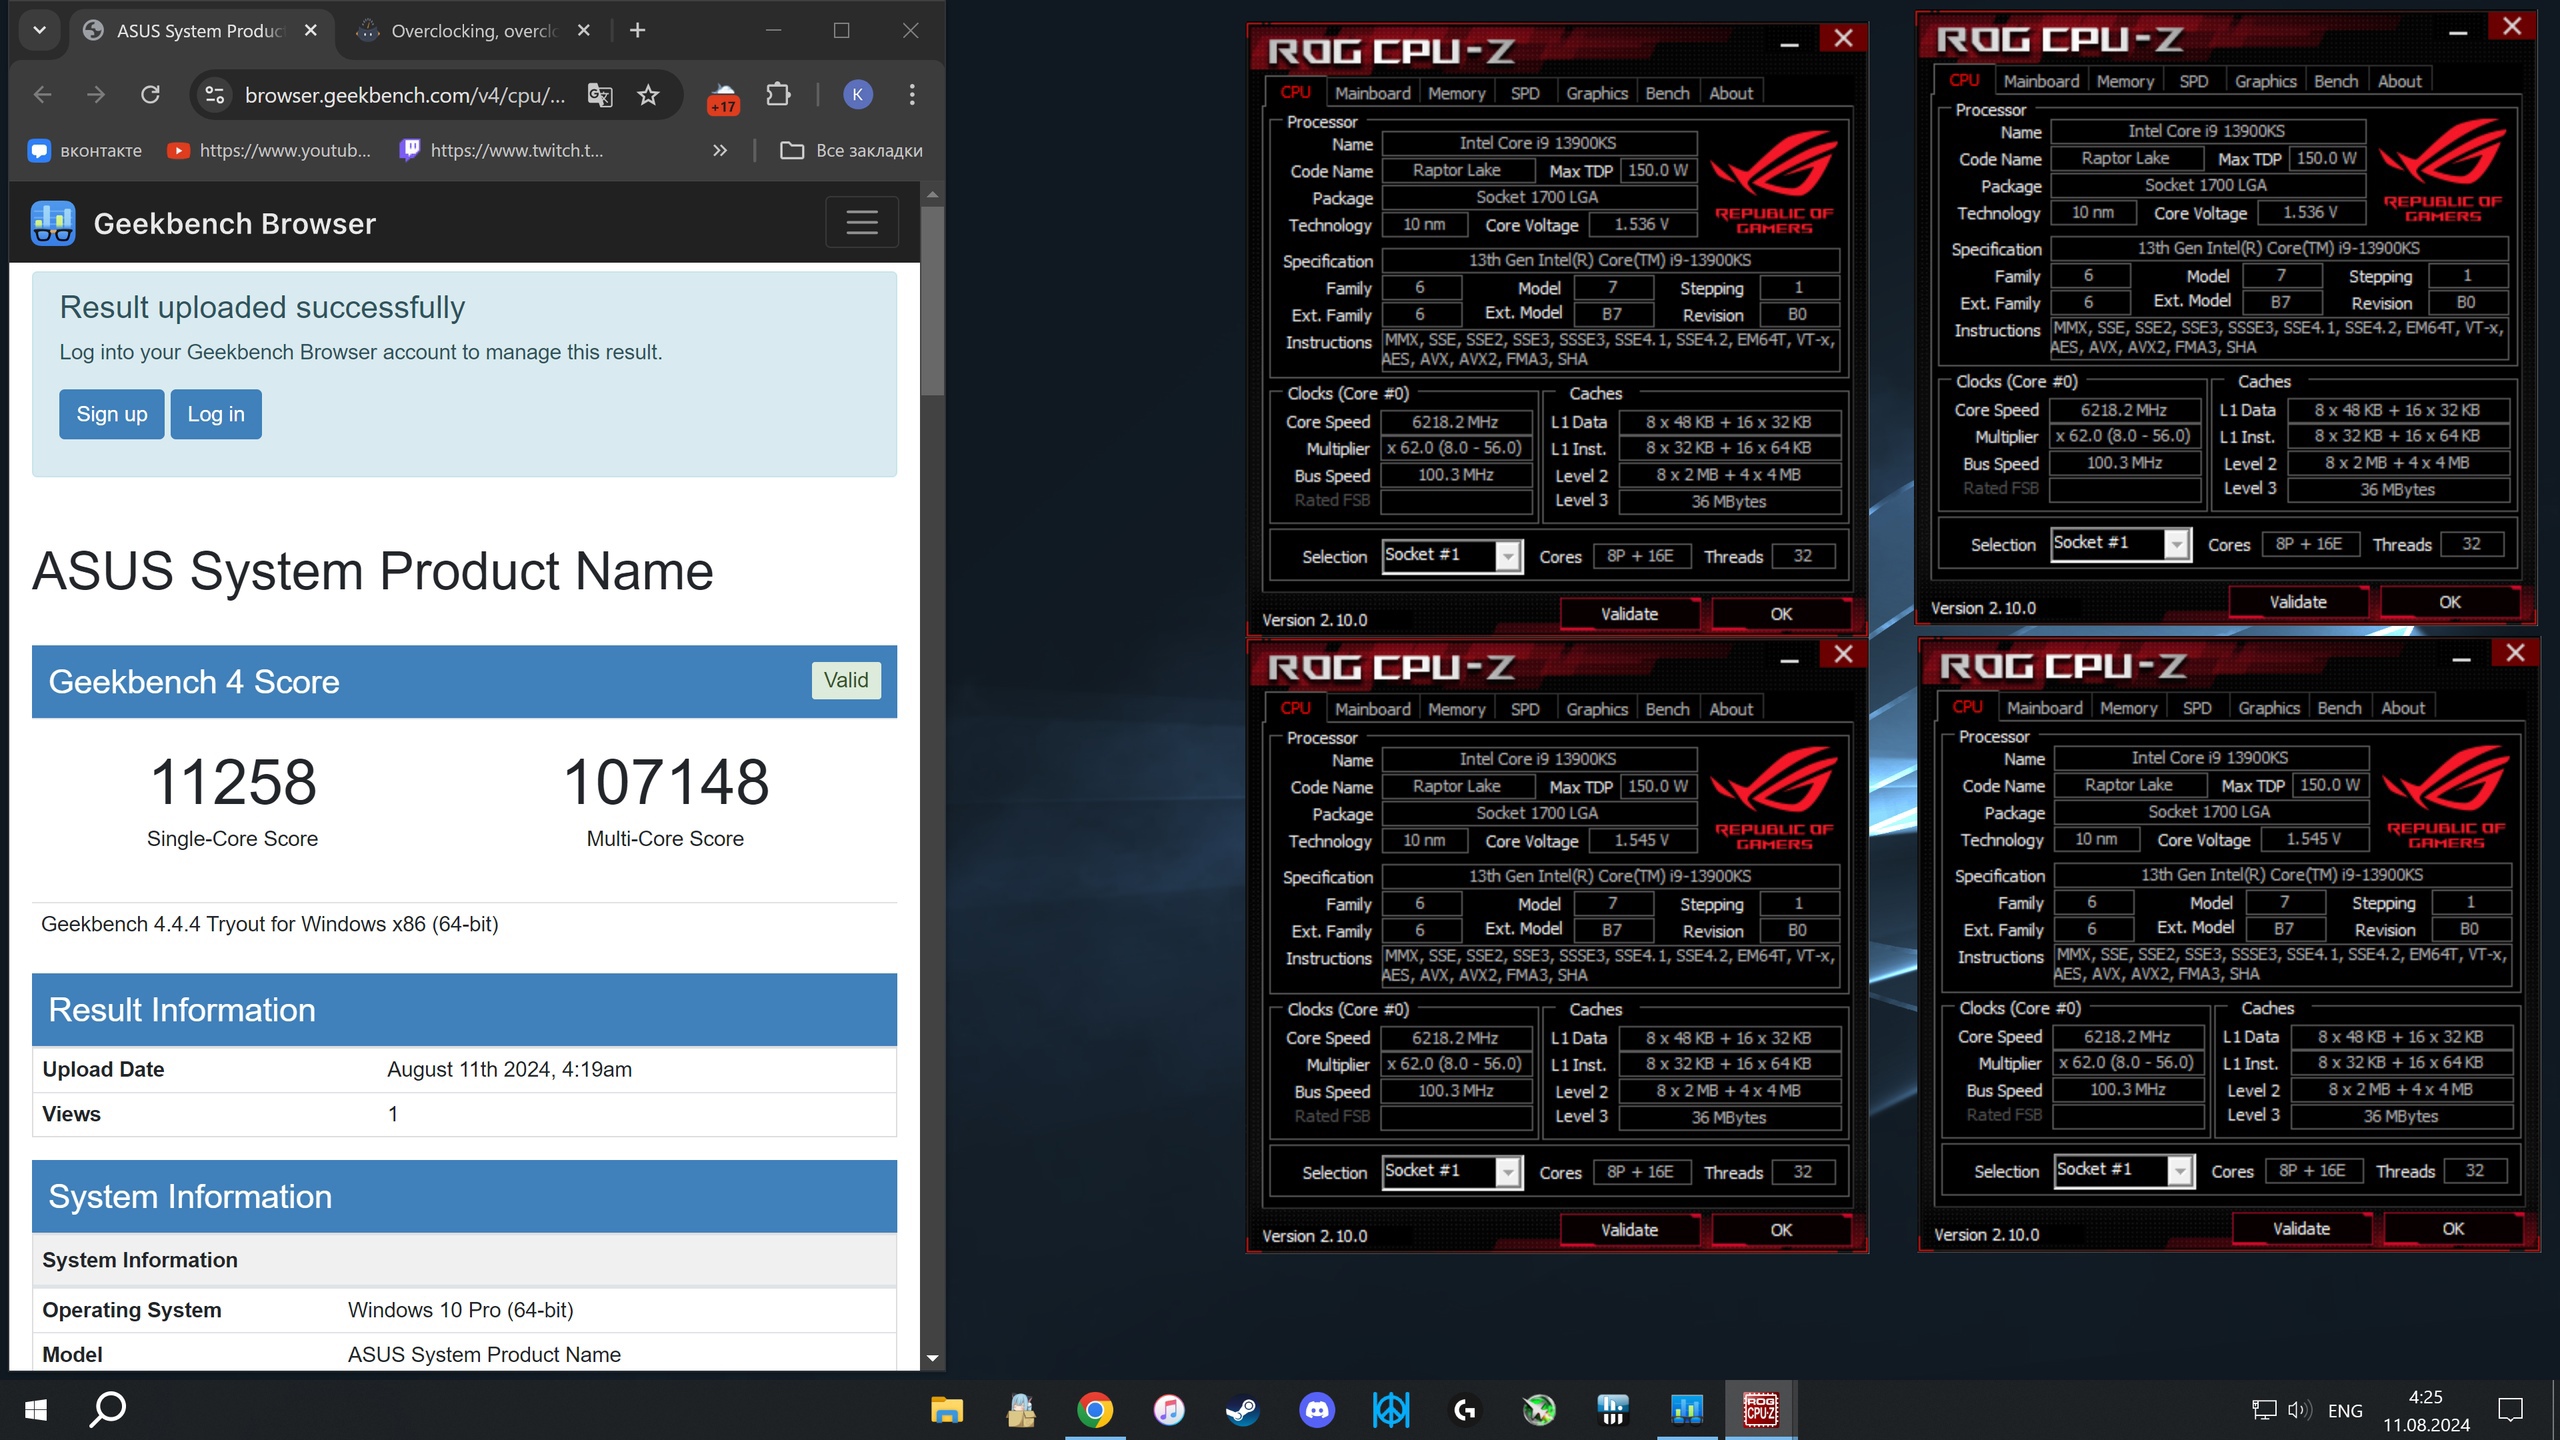
Task: Open Discord from the taskbar
Action: tap(1316, 1411)
